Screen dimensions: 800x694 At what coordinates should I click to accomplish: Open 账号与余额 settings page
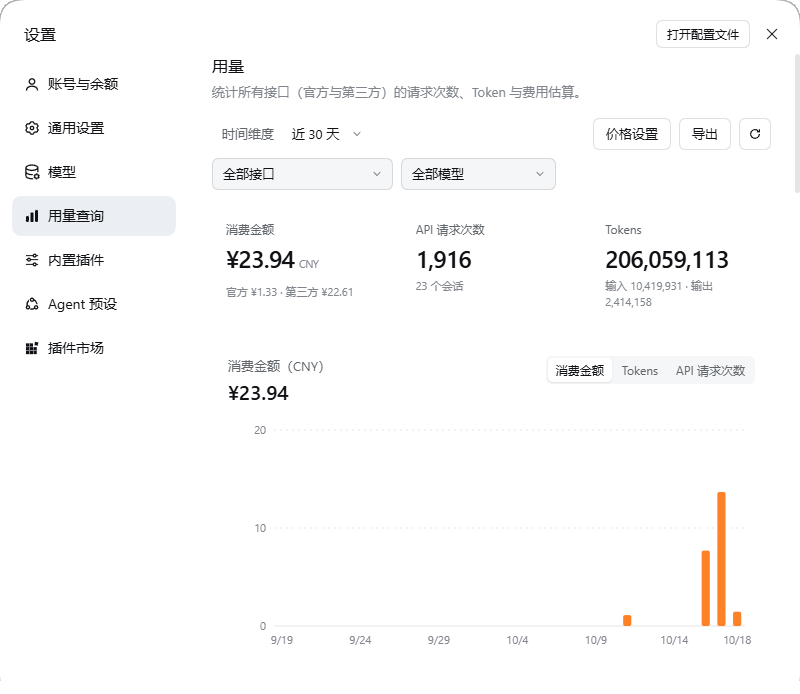point(94,84)
